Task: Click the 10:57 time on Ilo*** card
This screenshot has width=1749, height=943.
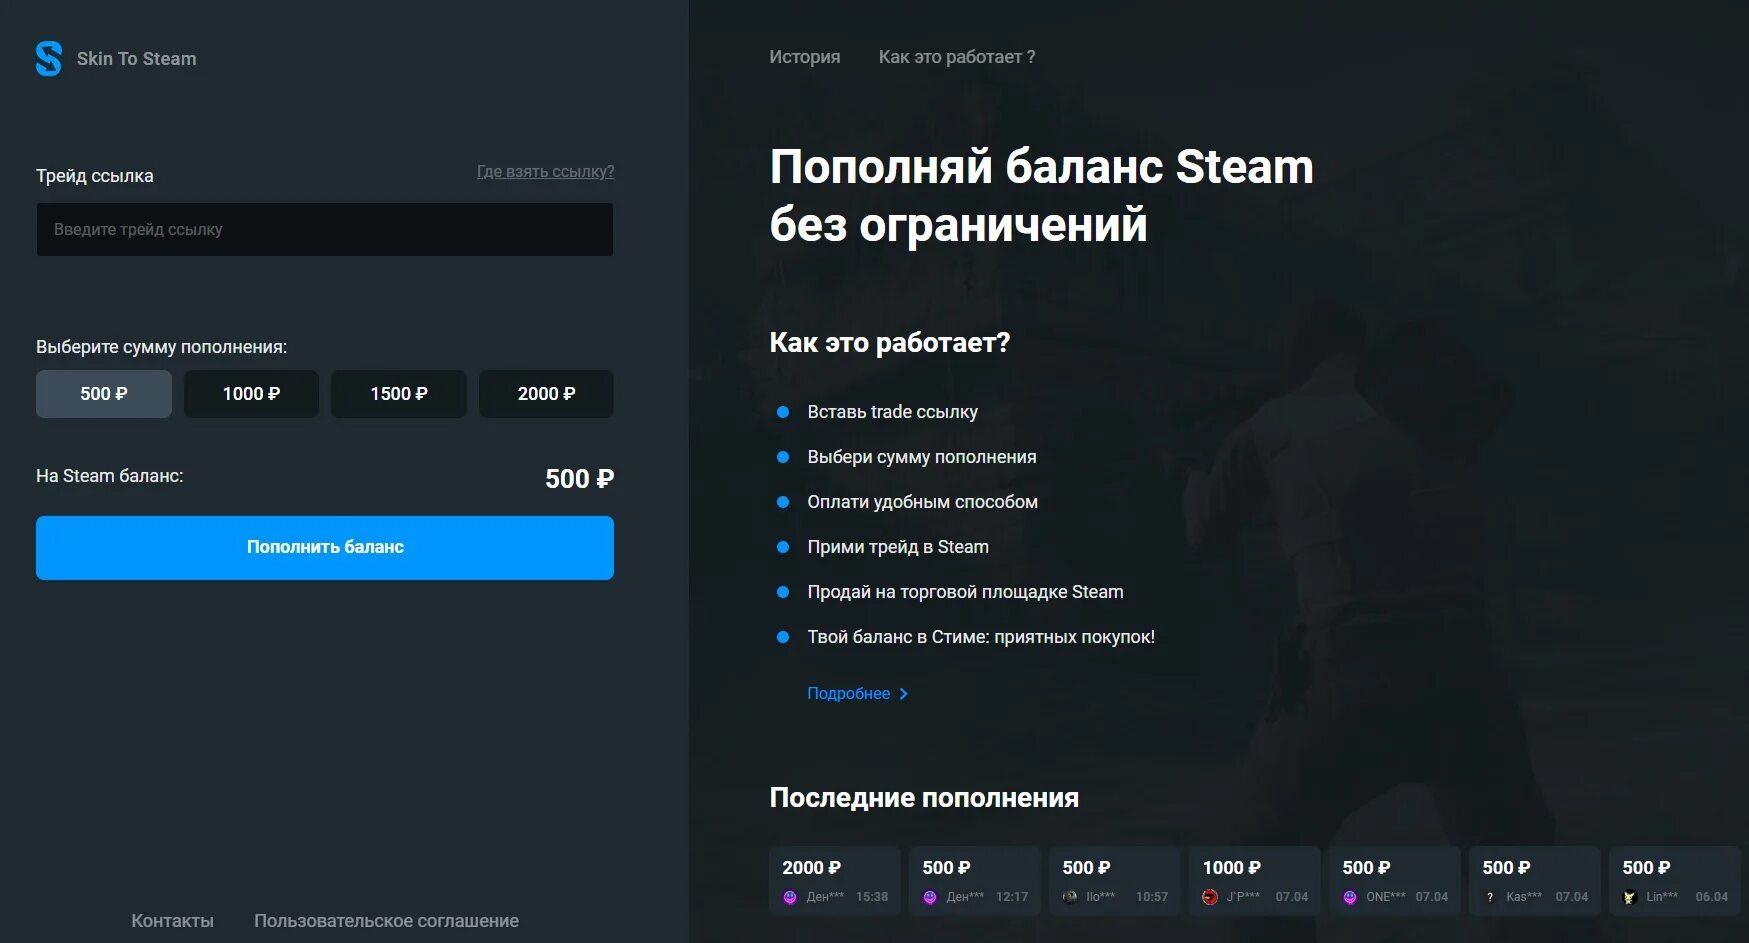Action: pyautogui.click(x=1152, y=897)
